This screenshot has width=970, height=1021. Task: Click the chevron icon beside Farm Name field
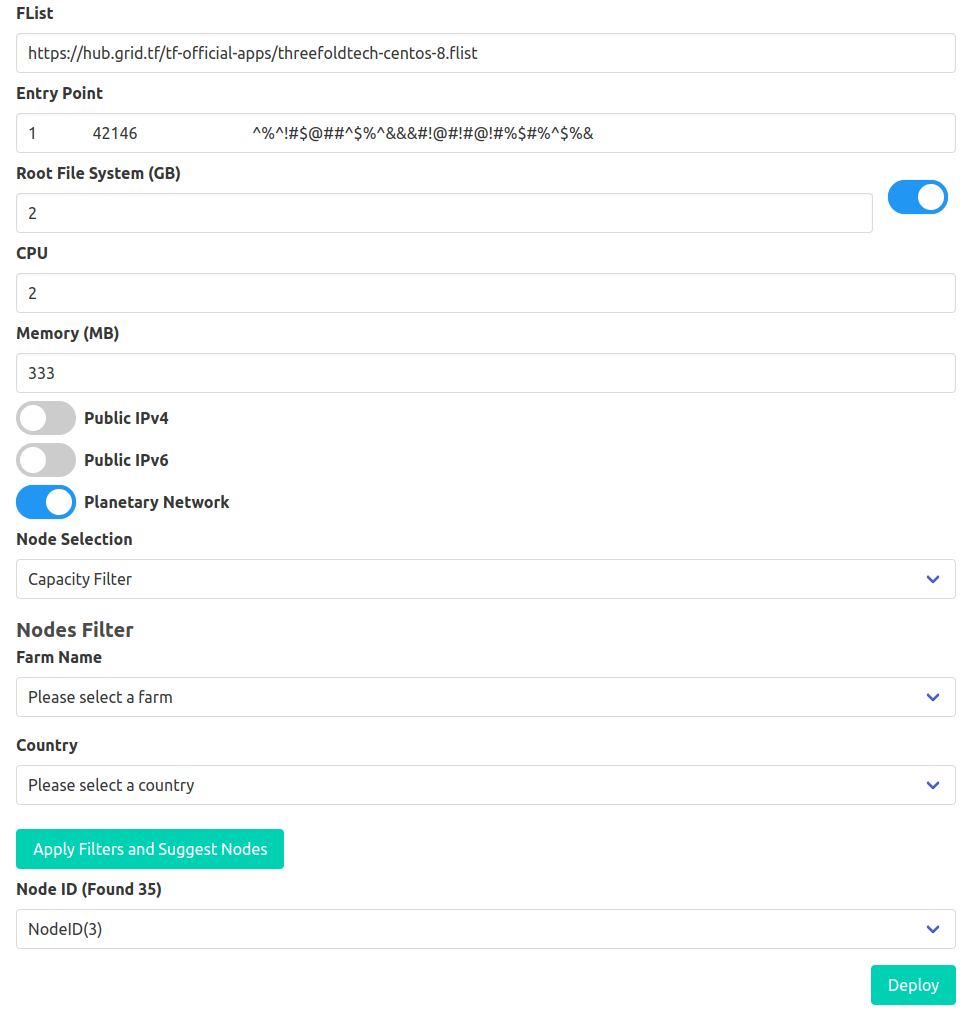(932, 697)
